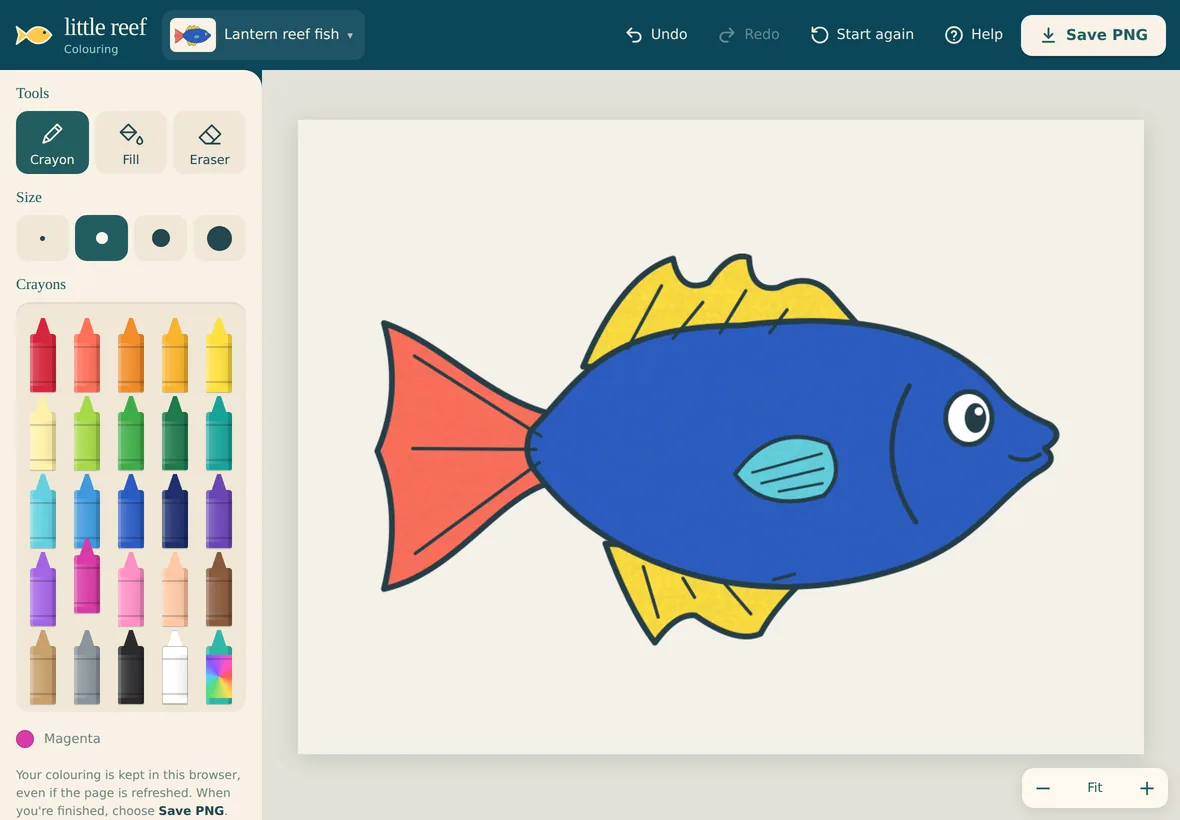Pick the light aqua crayon

pos(43,512)
